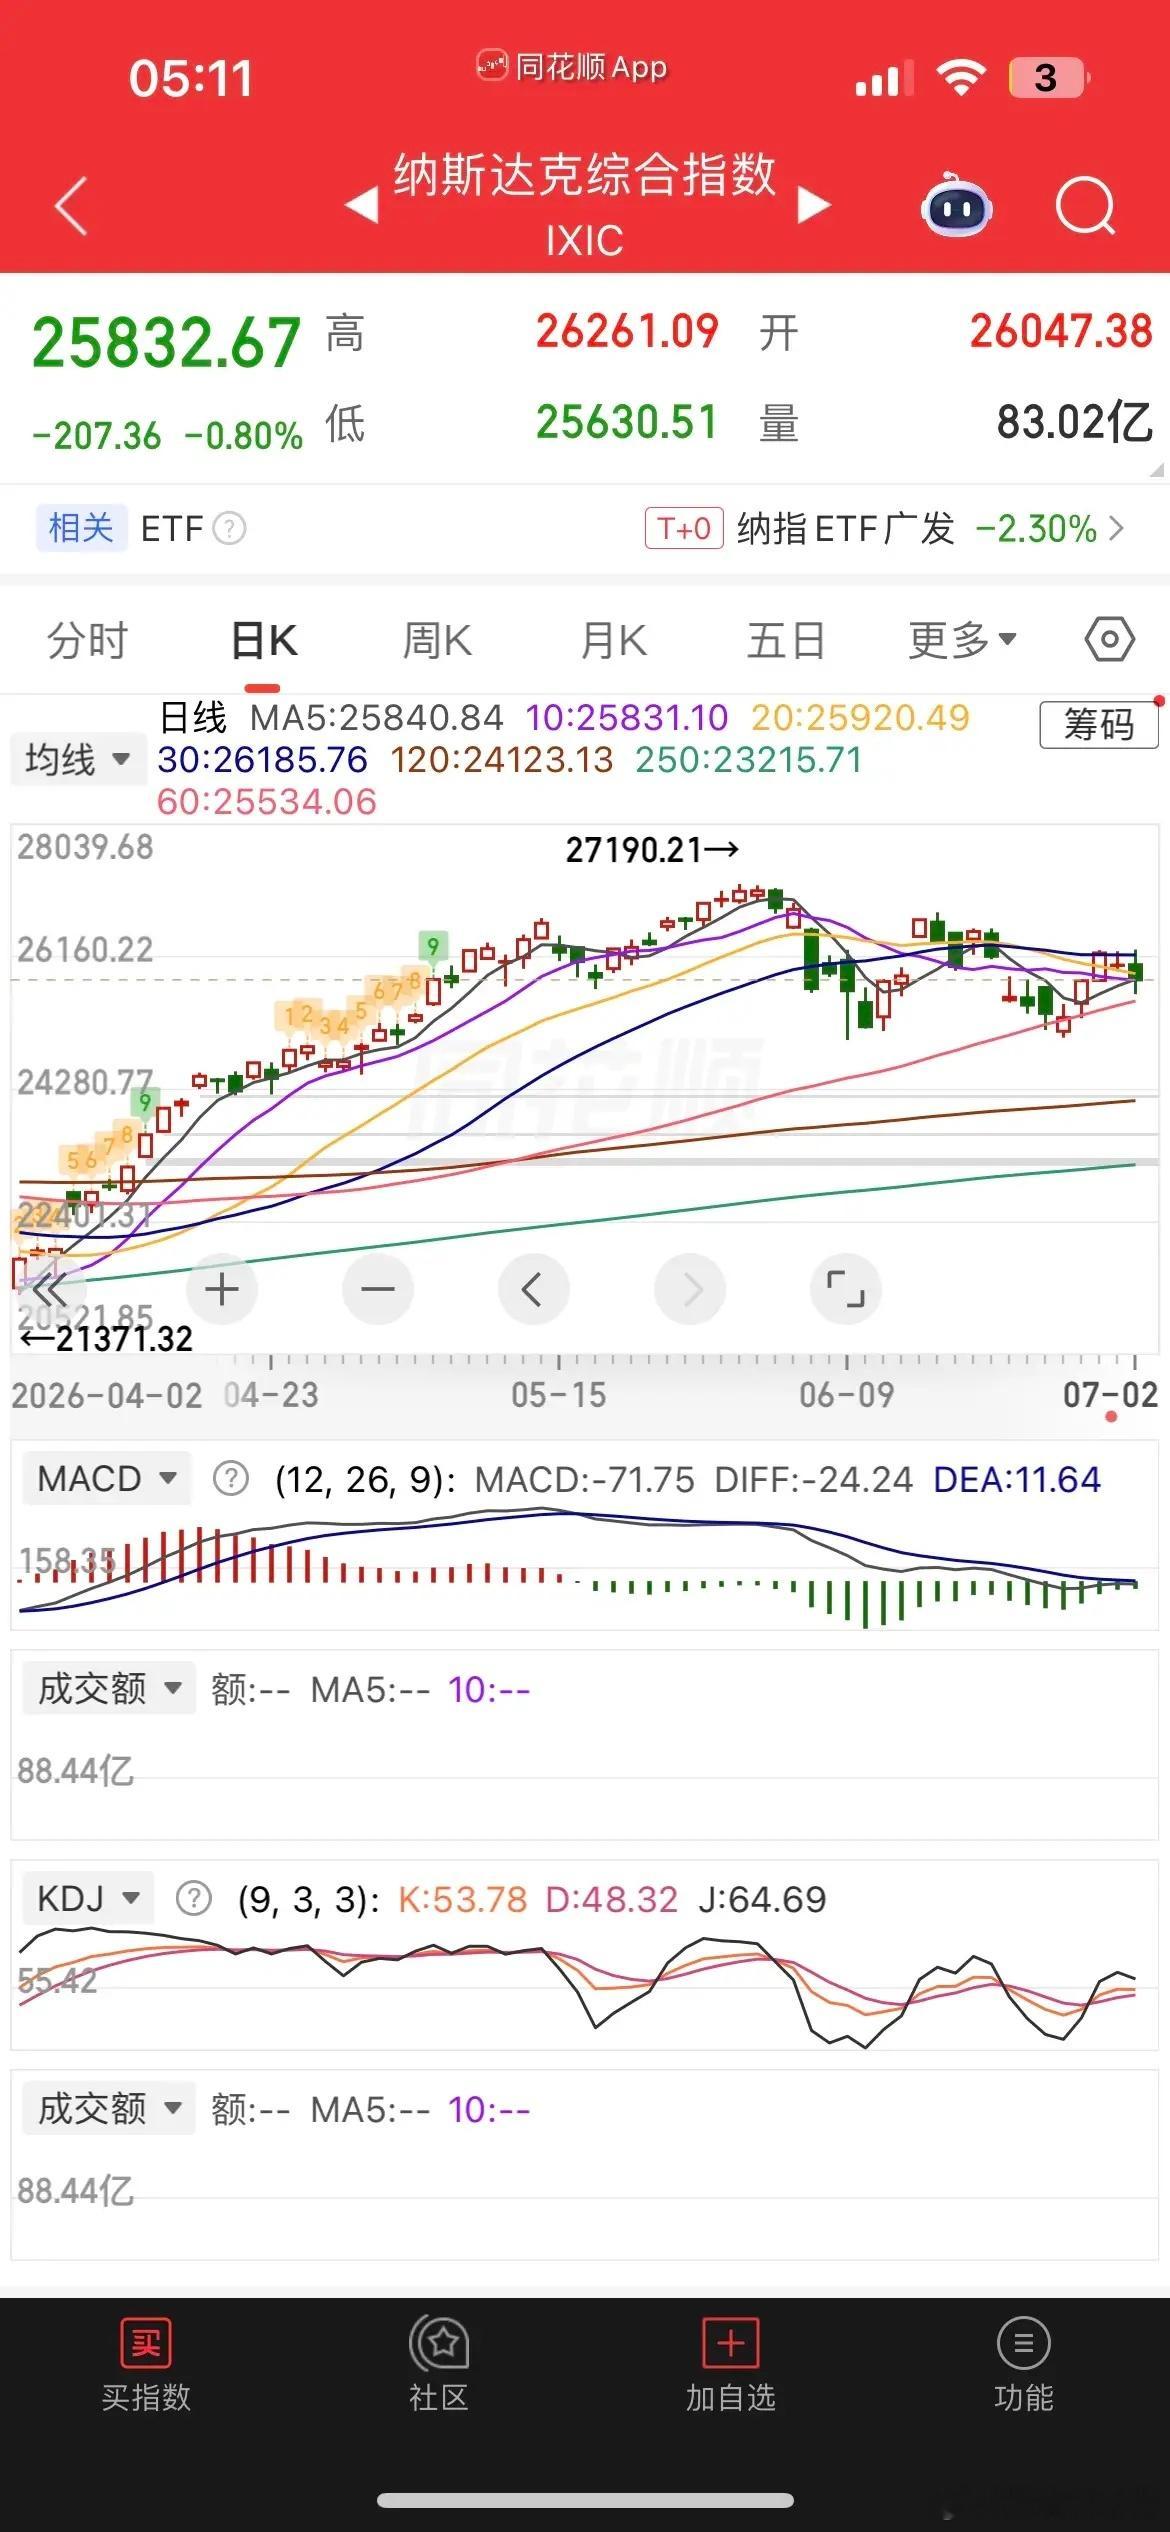Zoom in chart with plus button

tap(221, 1289)
